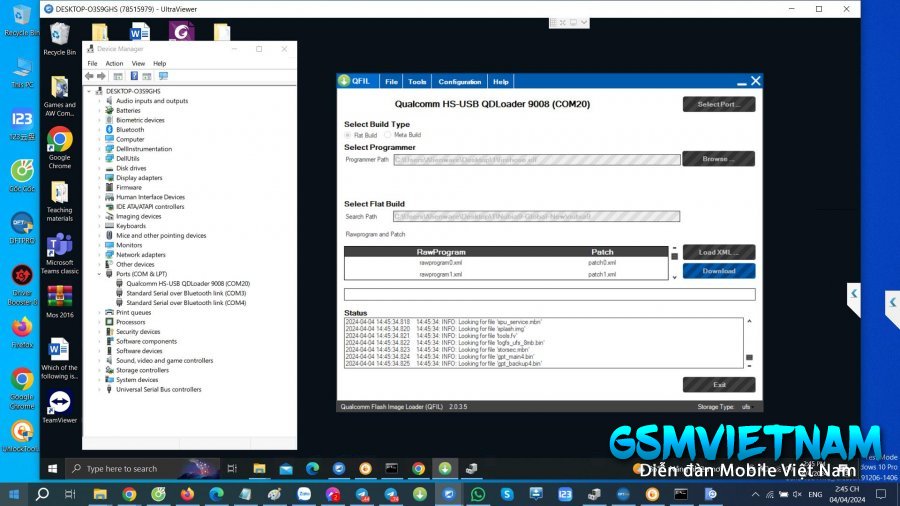
Task: Expand the Bluetooth node in Device Manager
Action: (99, 130)
